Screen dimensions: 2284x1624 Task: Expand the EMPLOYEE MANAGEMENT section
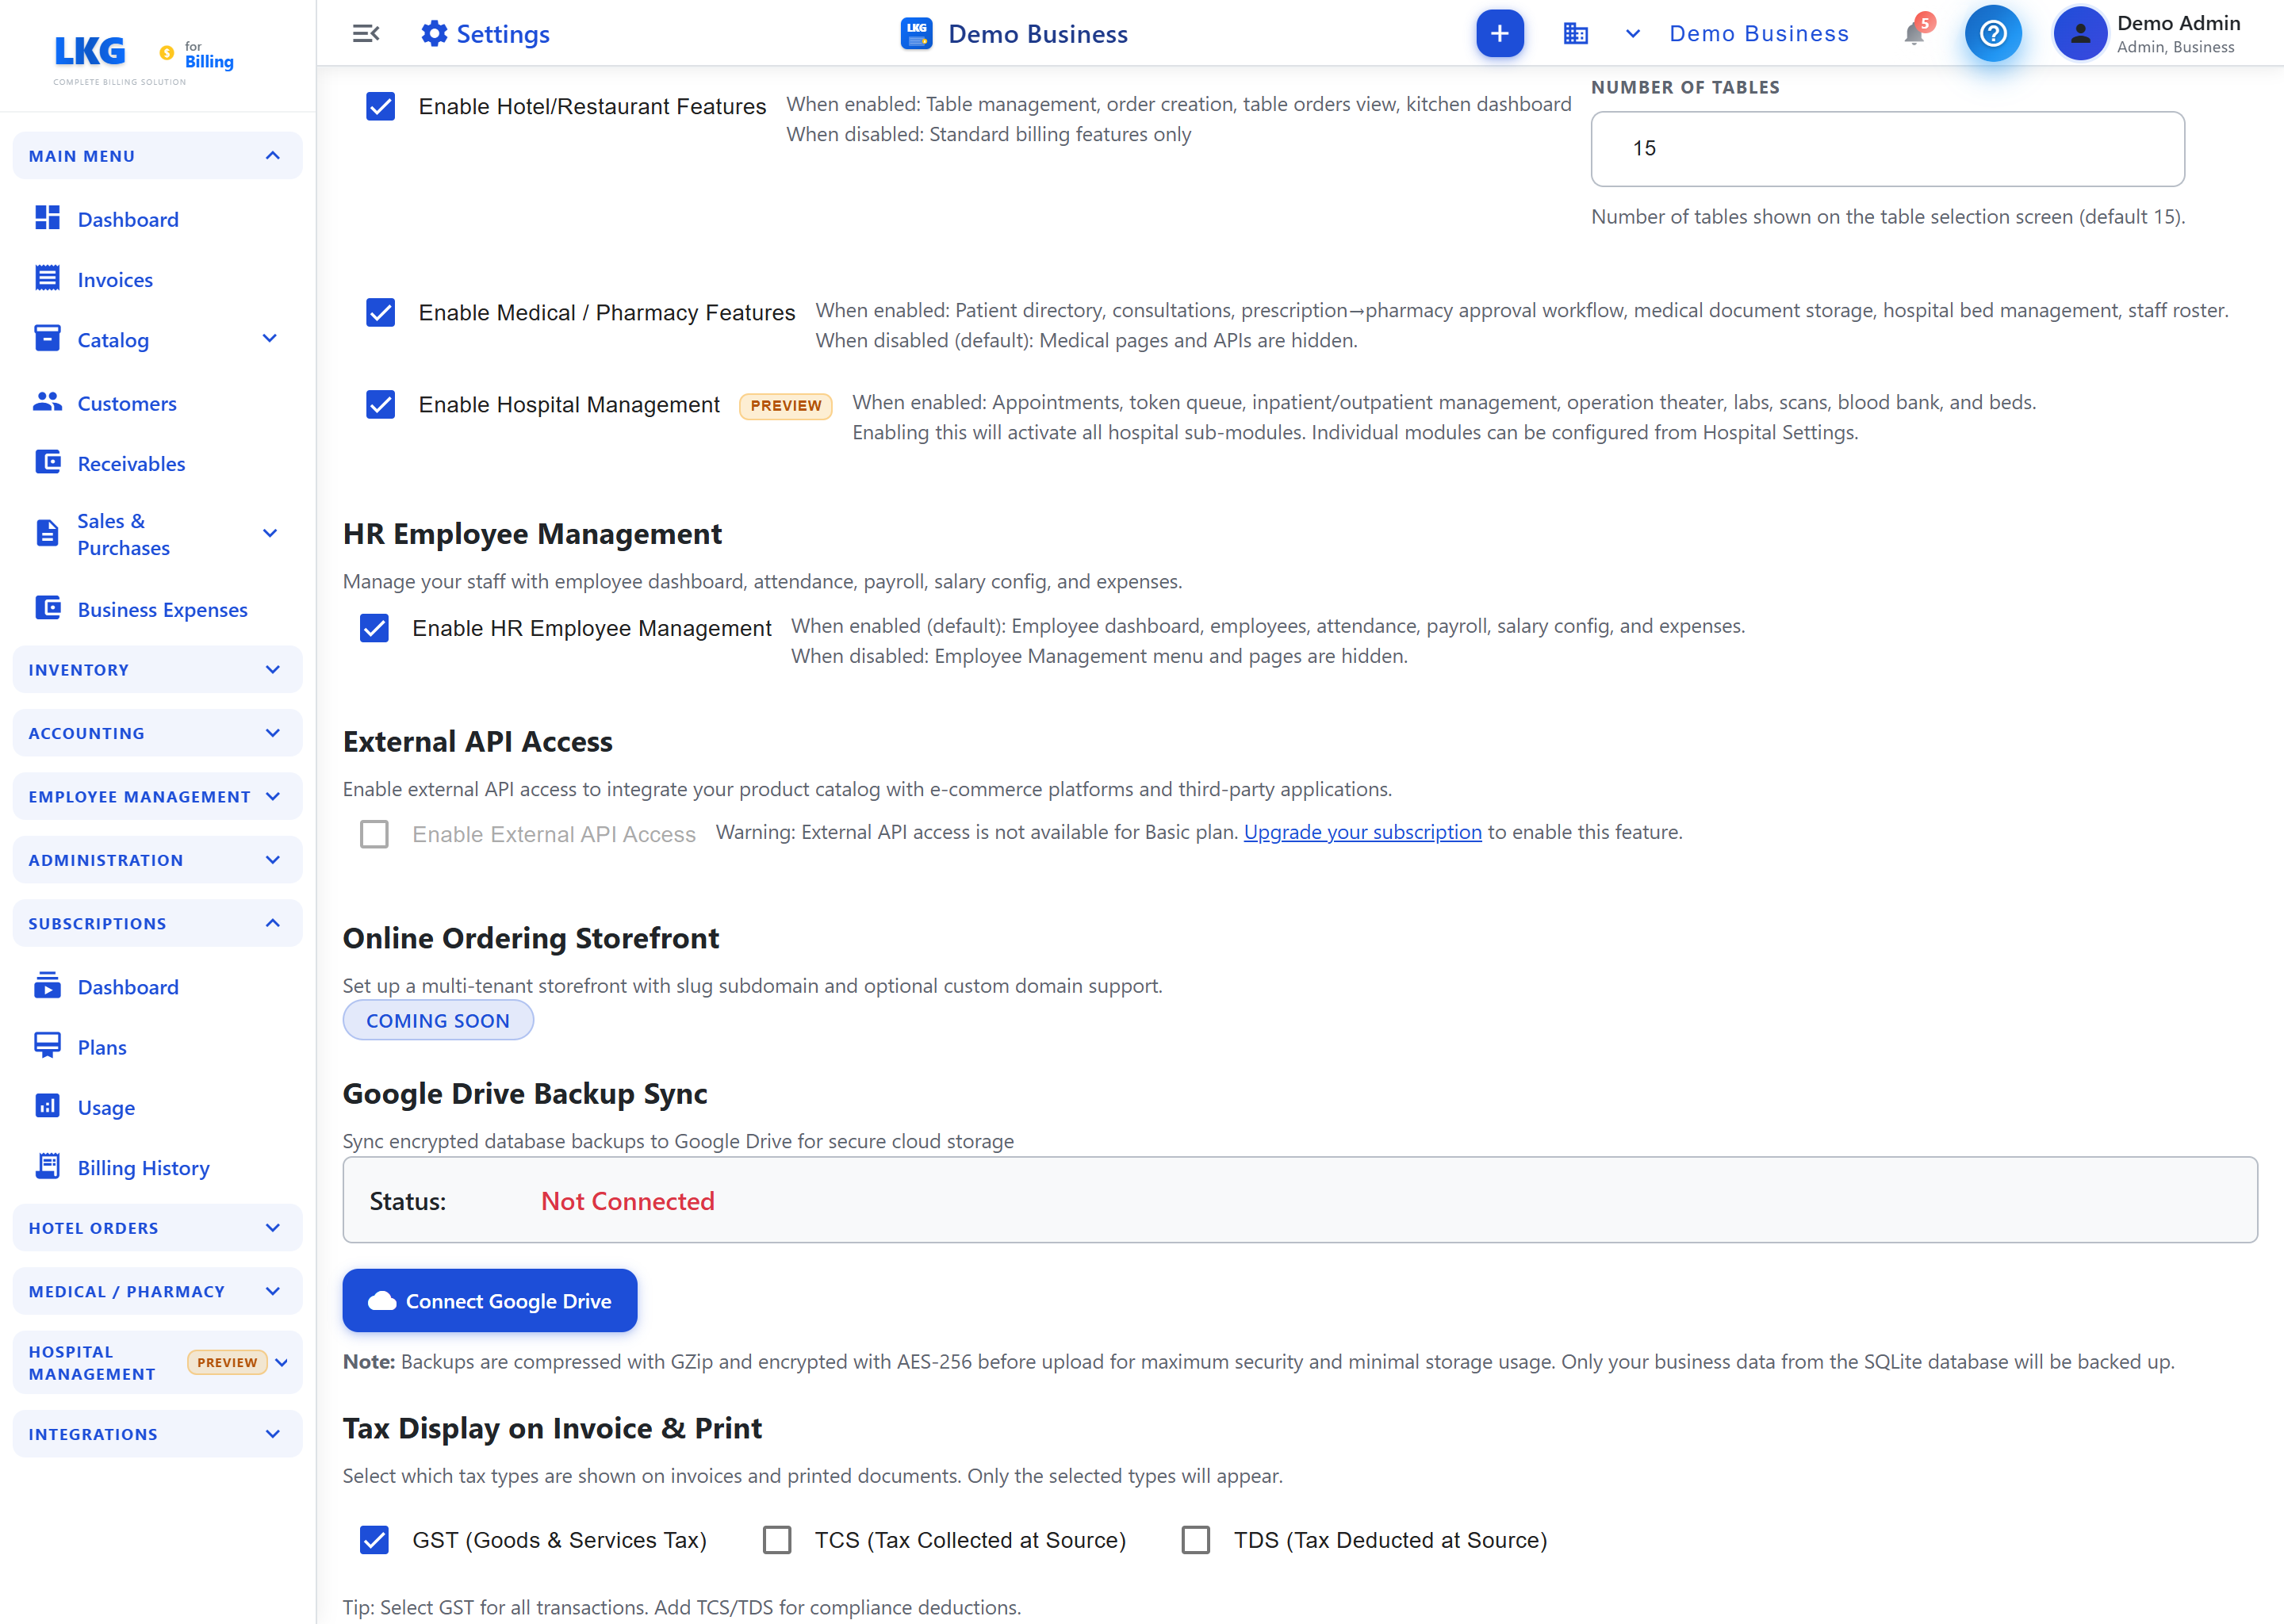point(157,797)
